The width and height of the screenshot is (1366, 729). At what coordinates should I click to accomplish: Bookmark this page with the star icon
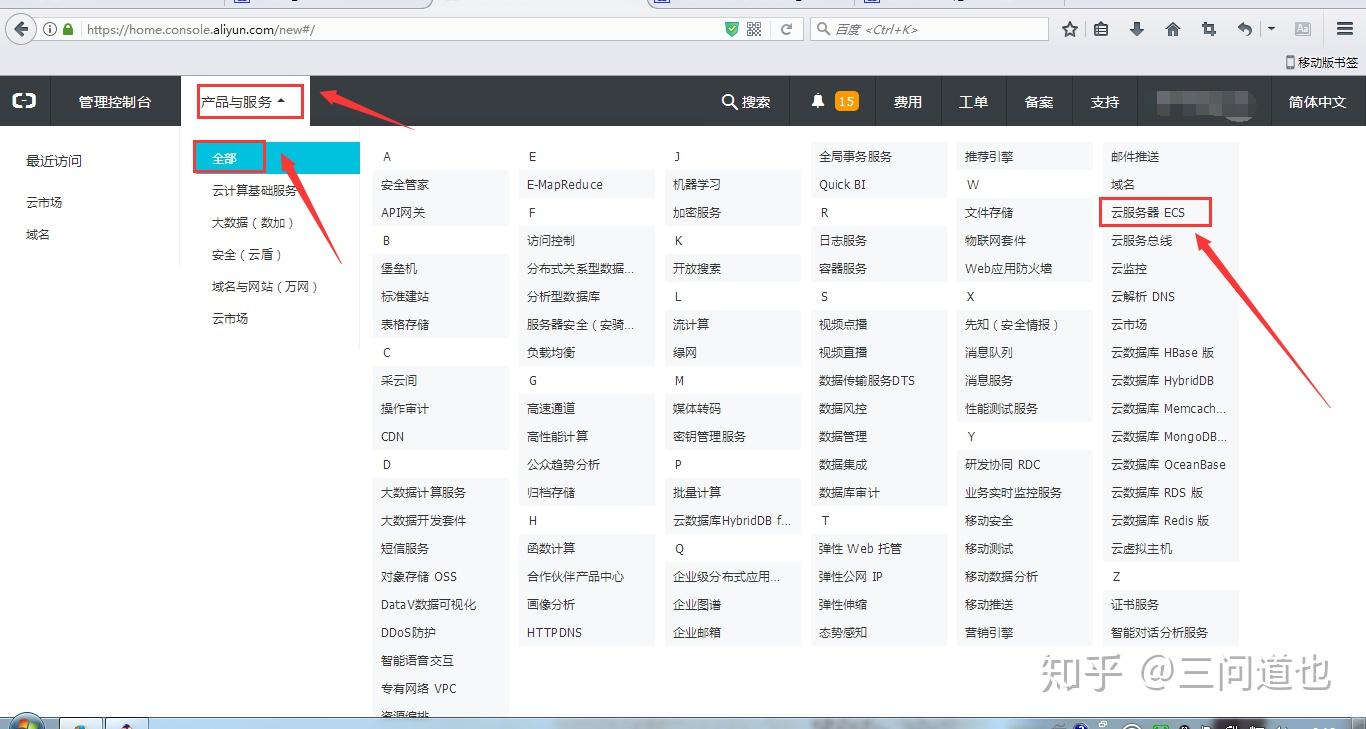tap(1069, 29)
